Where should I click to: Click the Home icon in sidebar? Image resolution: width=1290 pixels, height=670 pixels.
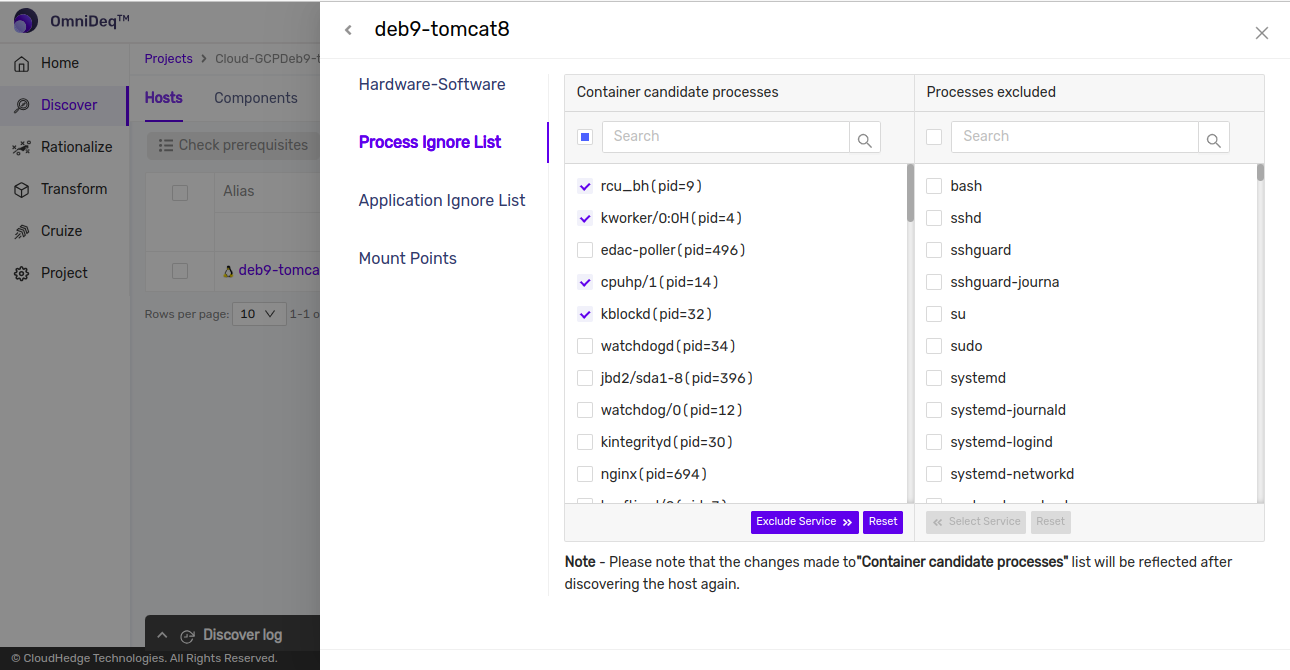(21, 64)
